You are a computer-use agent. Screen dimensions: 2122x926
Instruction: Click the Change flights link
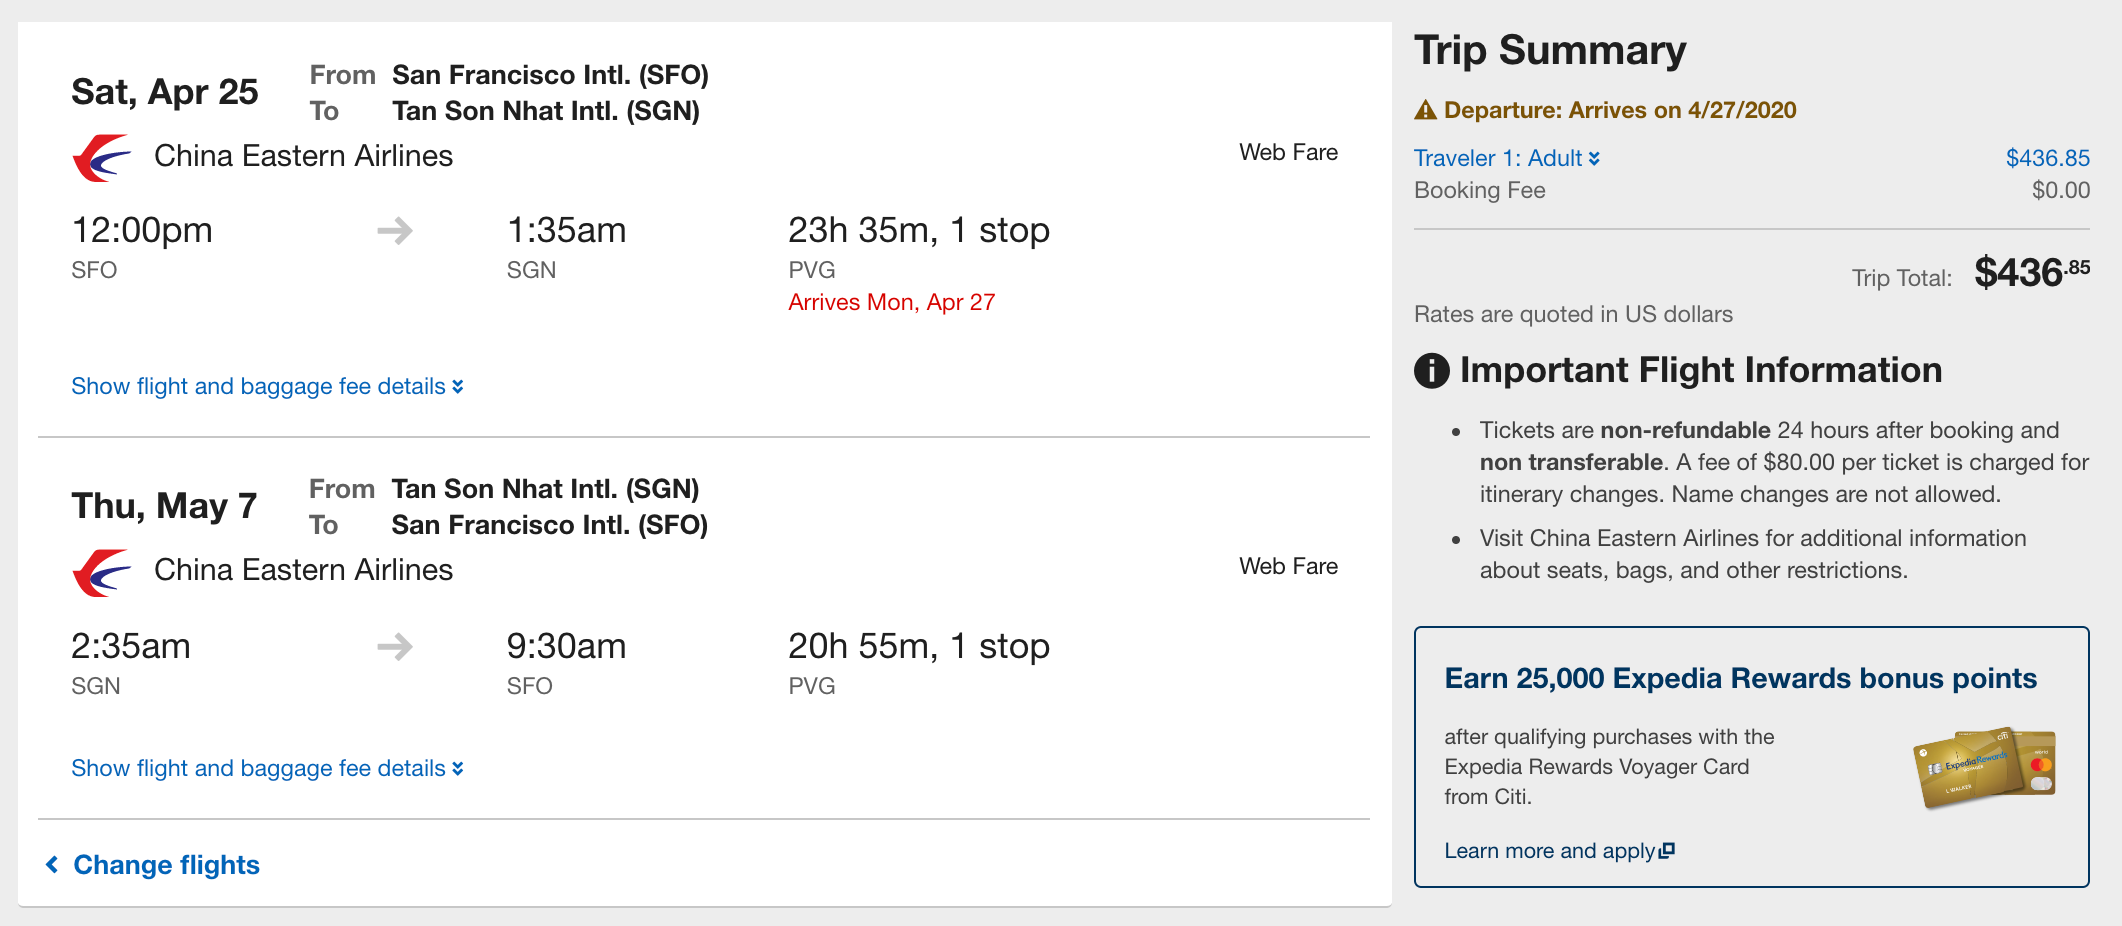(x=166, y=864)
